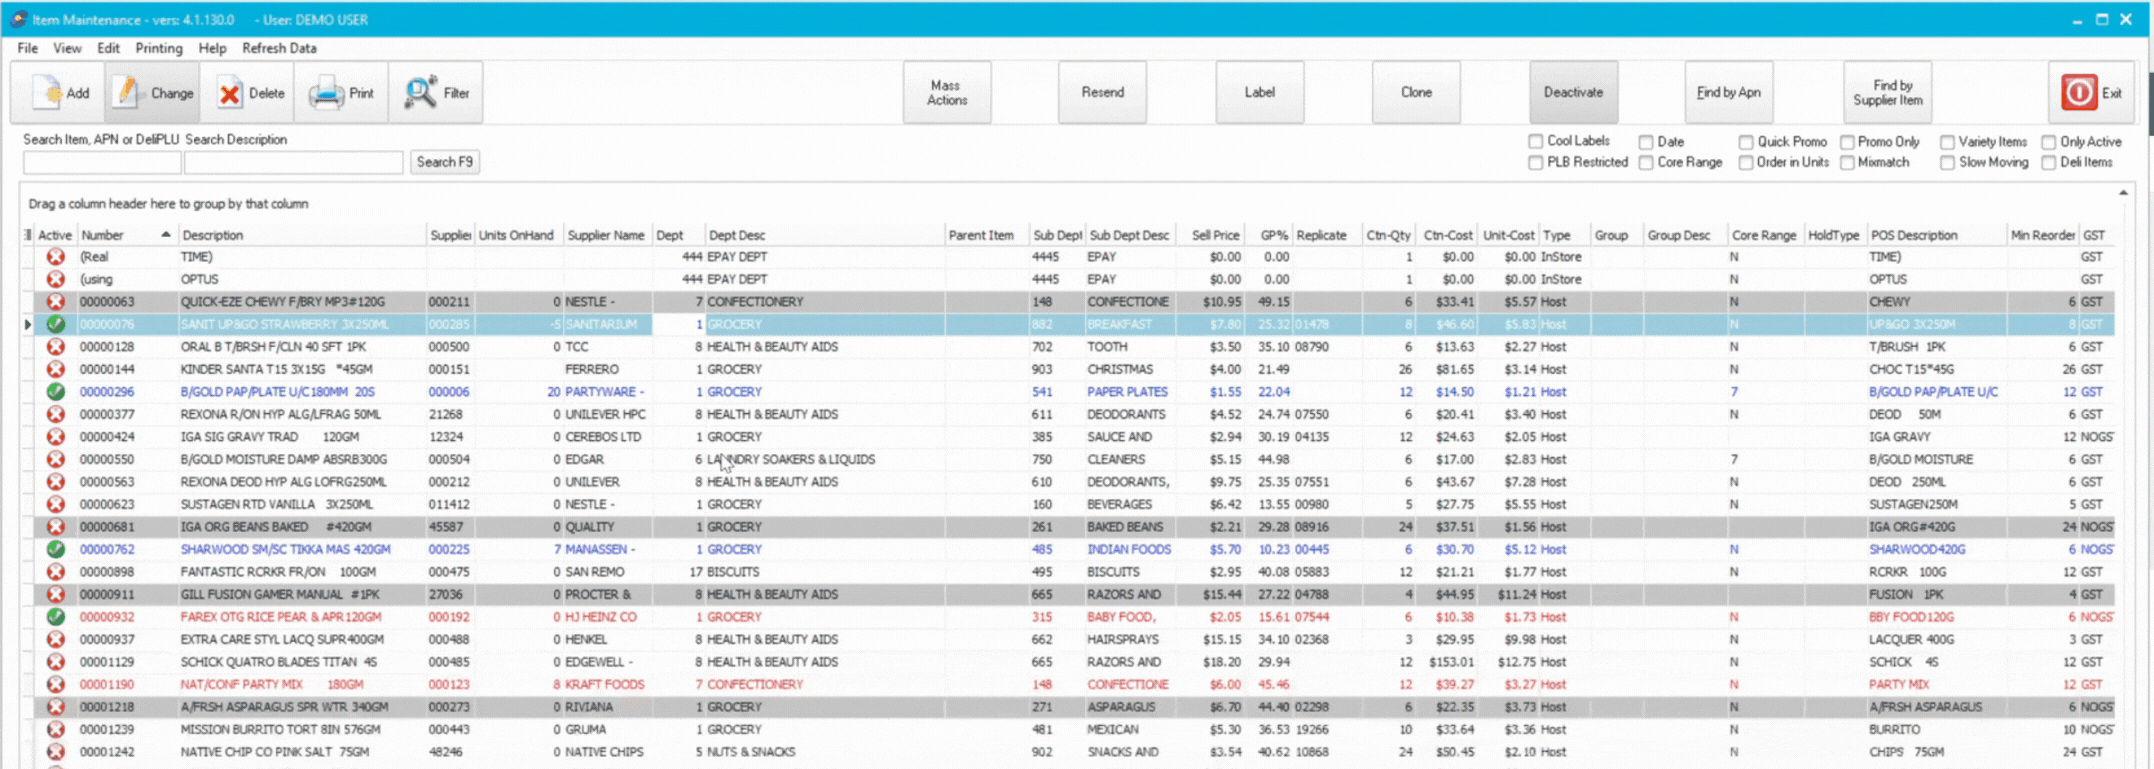The width and height of the screenshot is (2154, 769).
Task: Click inactive red icon for A/FRSH ASPARAGUS row
Action: [x=56, y=707]
